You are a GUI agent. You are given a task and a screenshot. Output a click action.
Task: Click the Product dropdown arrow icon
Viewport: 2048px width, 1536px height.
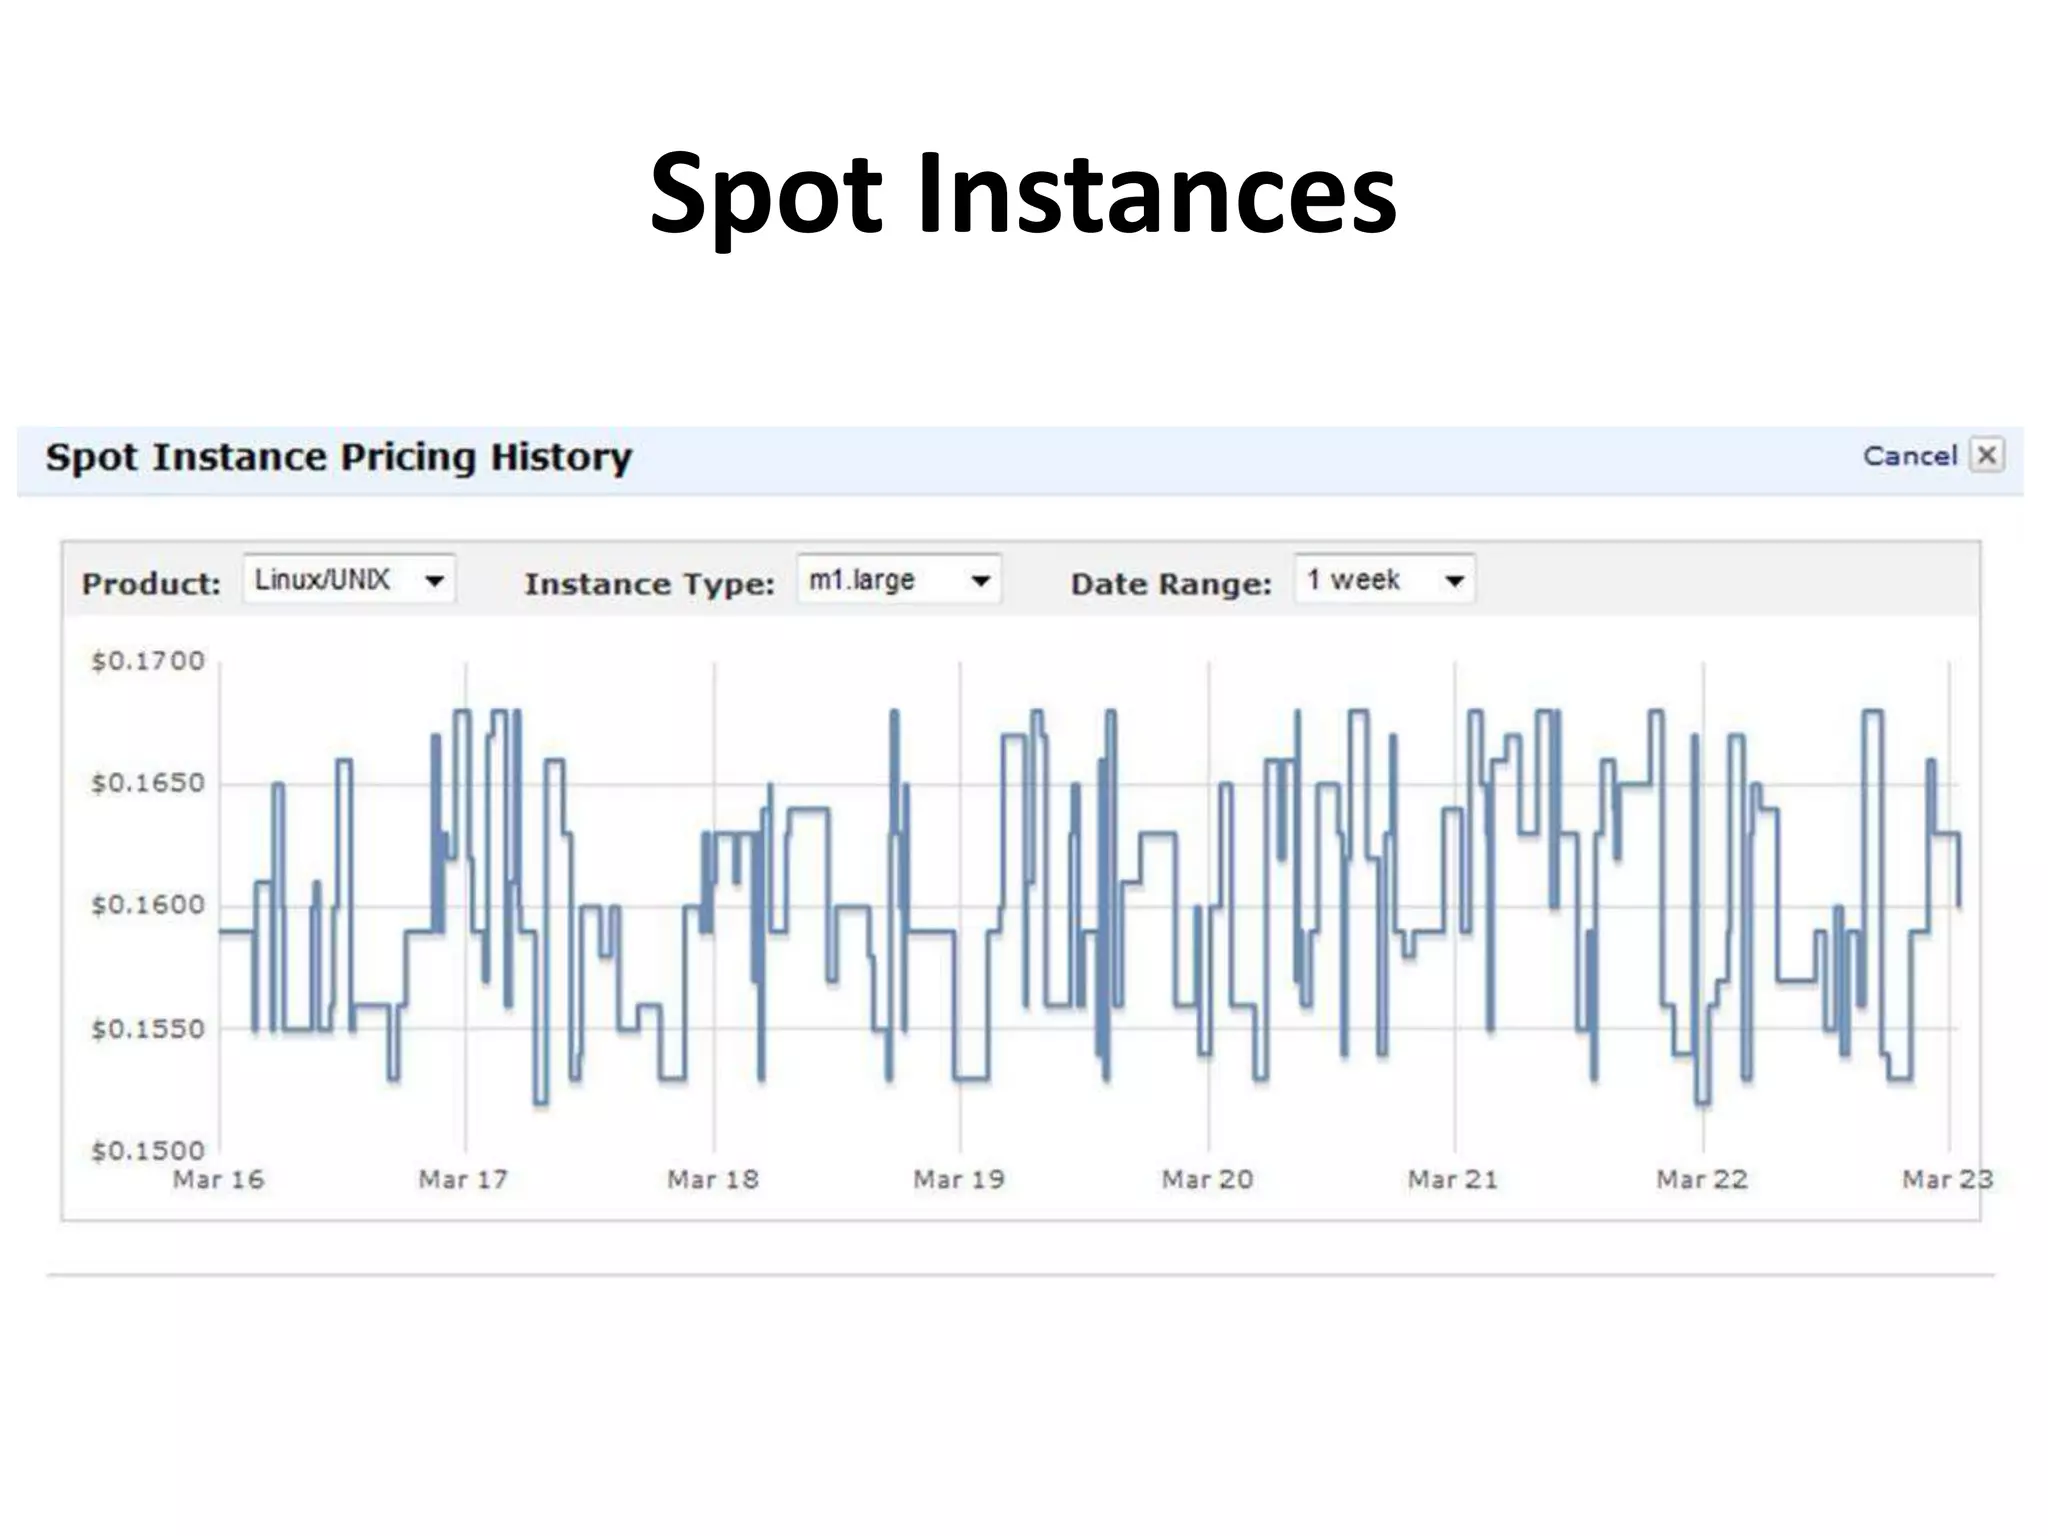pyautogui.click(x=435, y=581)
